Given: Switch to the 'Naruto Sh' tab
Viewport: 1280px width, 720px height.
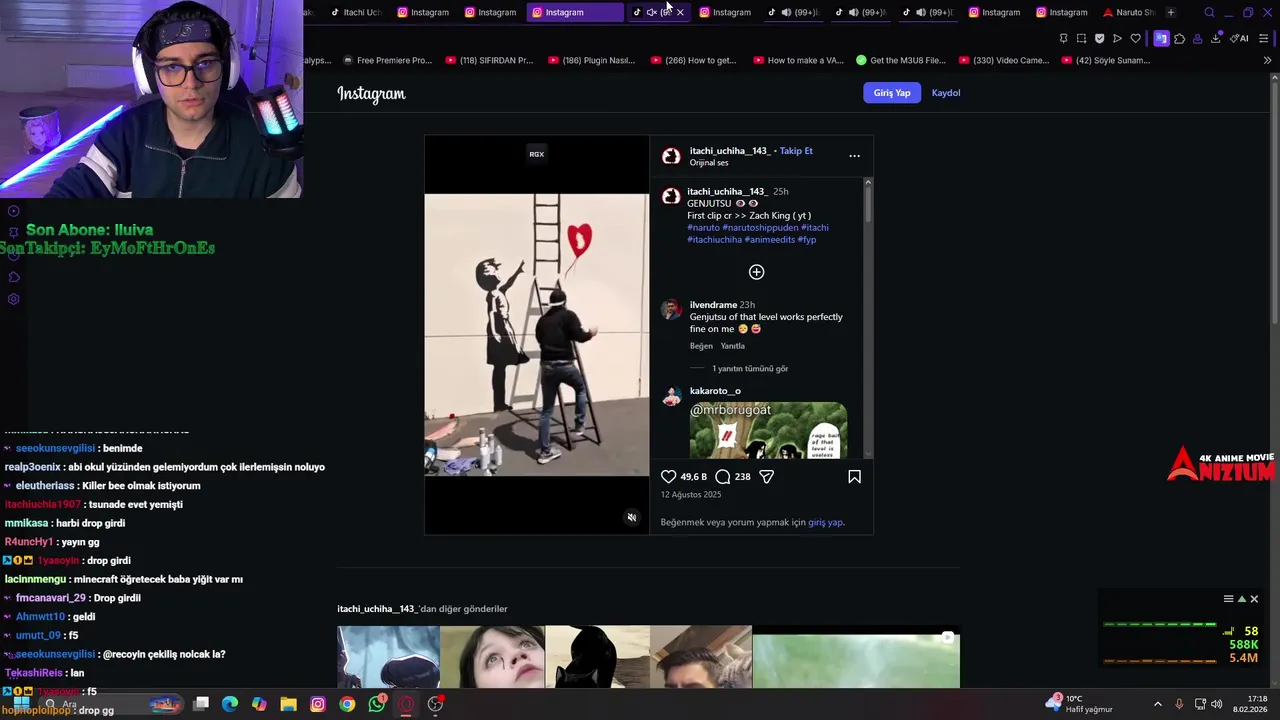Looking at the screenshot, I should click(x=1129, y=12).
